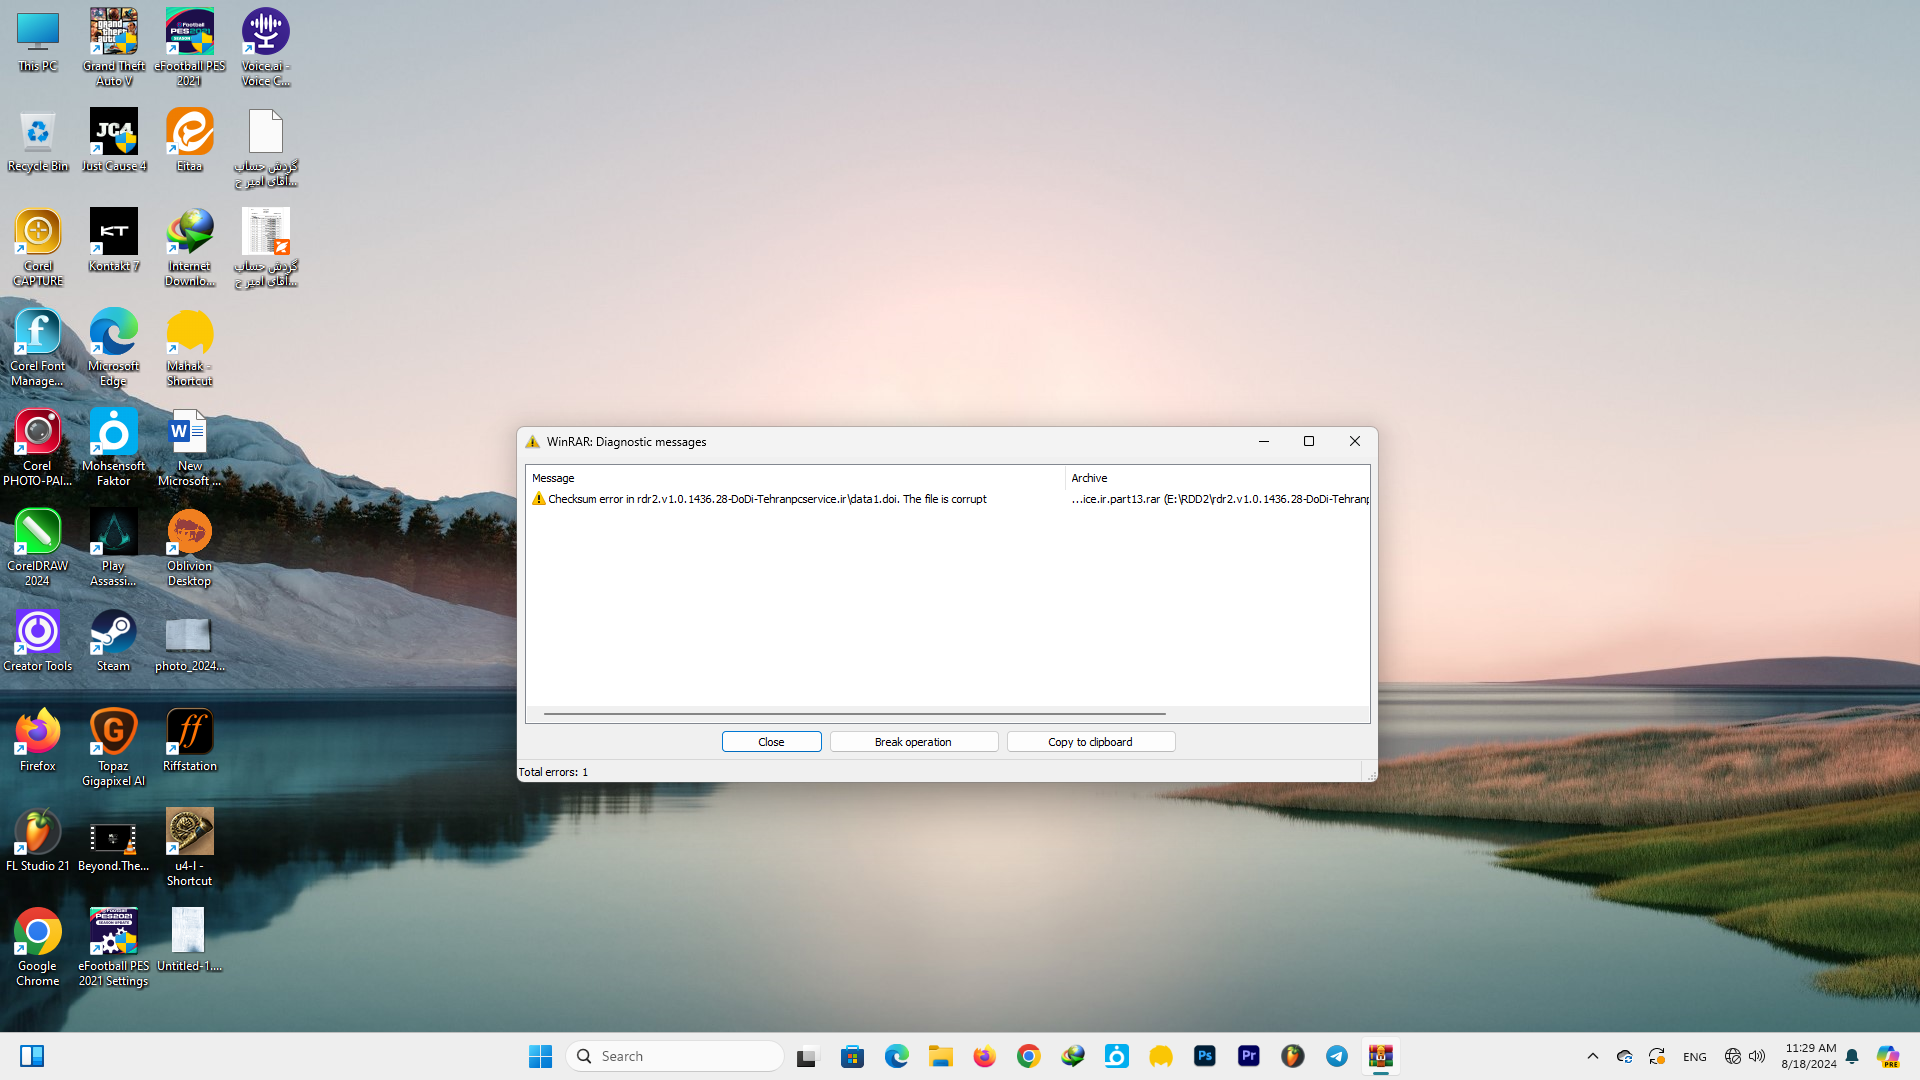Expand the hidden system tray icons chevron
The height and width of the screenshot is (1080, 1920).
pos(1592,1056)
